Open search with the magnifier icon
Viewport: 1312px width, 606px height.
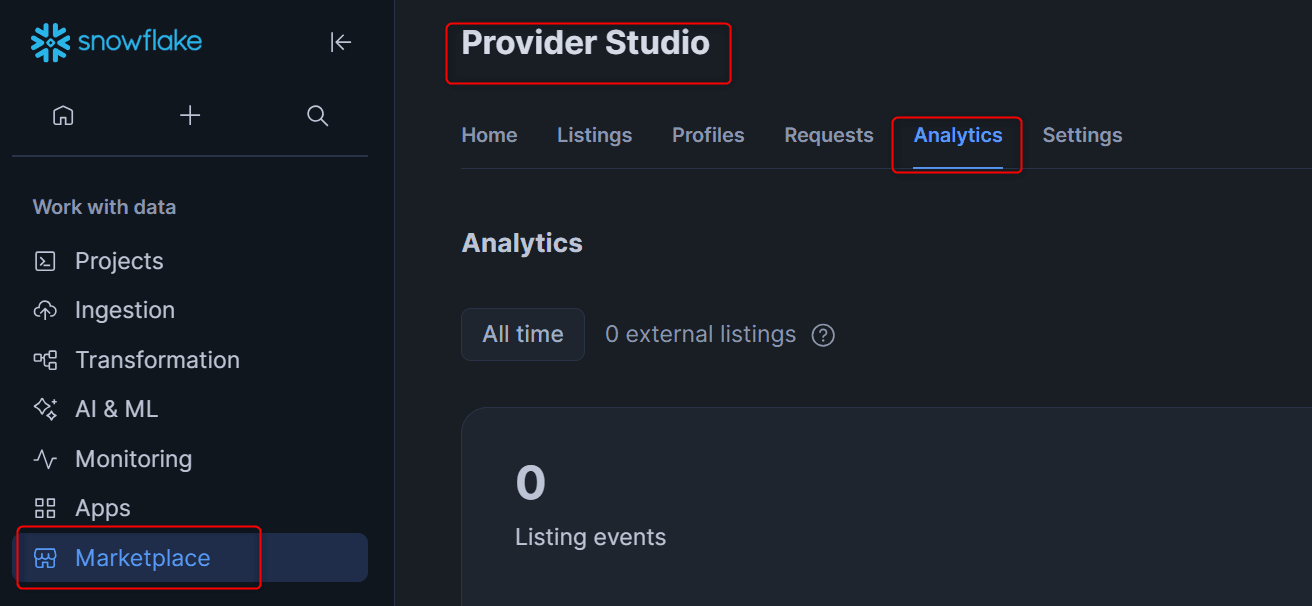pyautogui.click(x=317, y=116)
